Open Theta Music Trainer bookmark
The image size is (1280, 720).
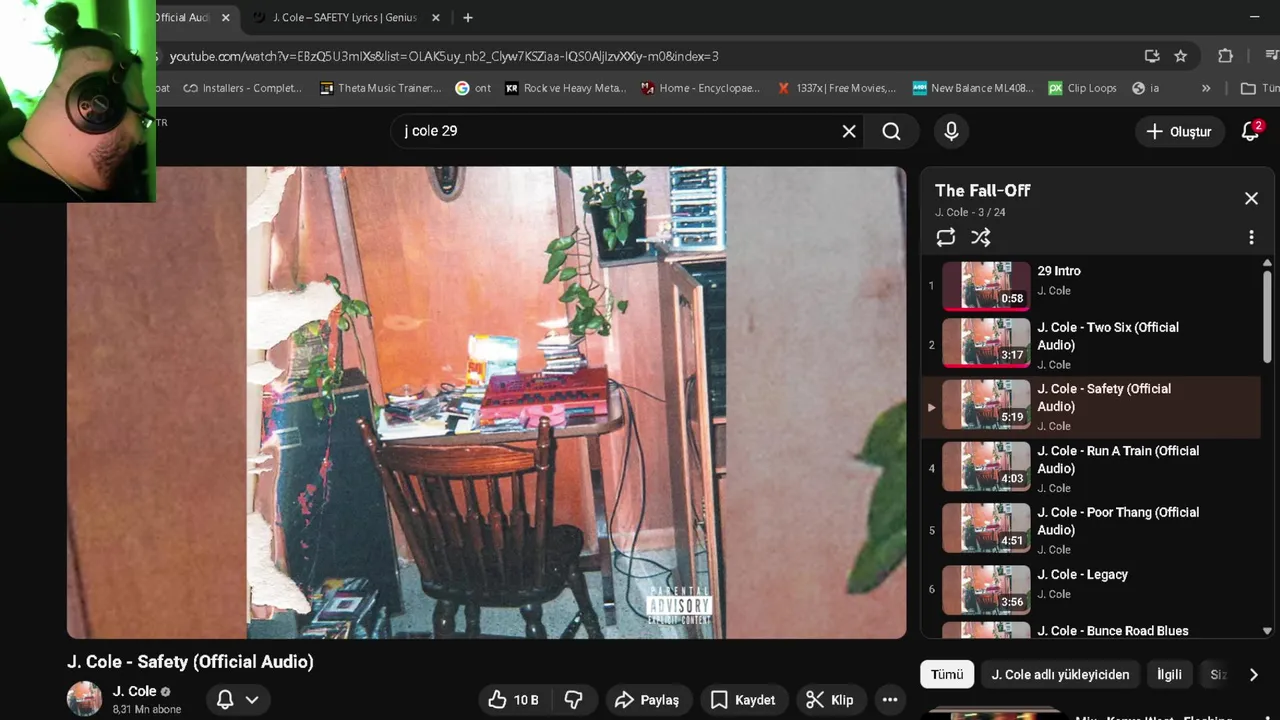(380, 88)
